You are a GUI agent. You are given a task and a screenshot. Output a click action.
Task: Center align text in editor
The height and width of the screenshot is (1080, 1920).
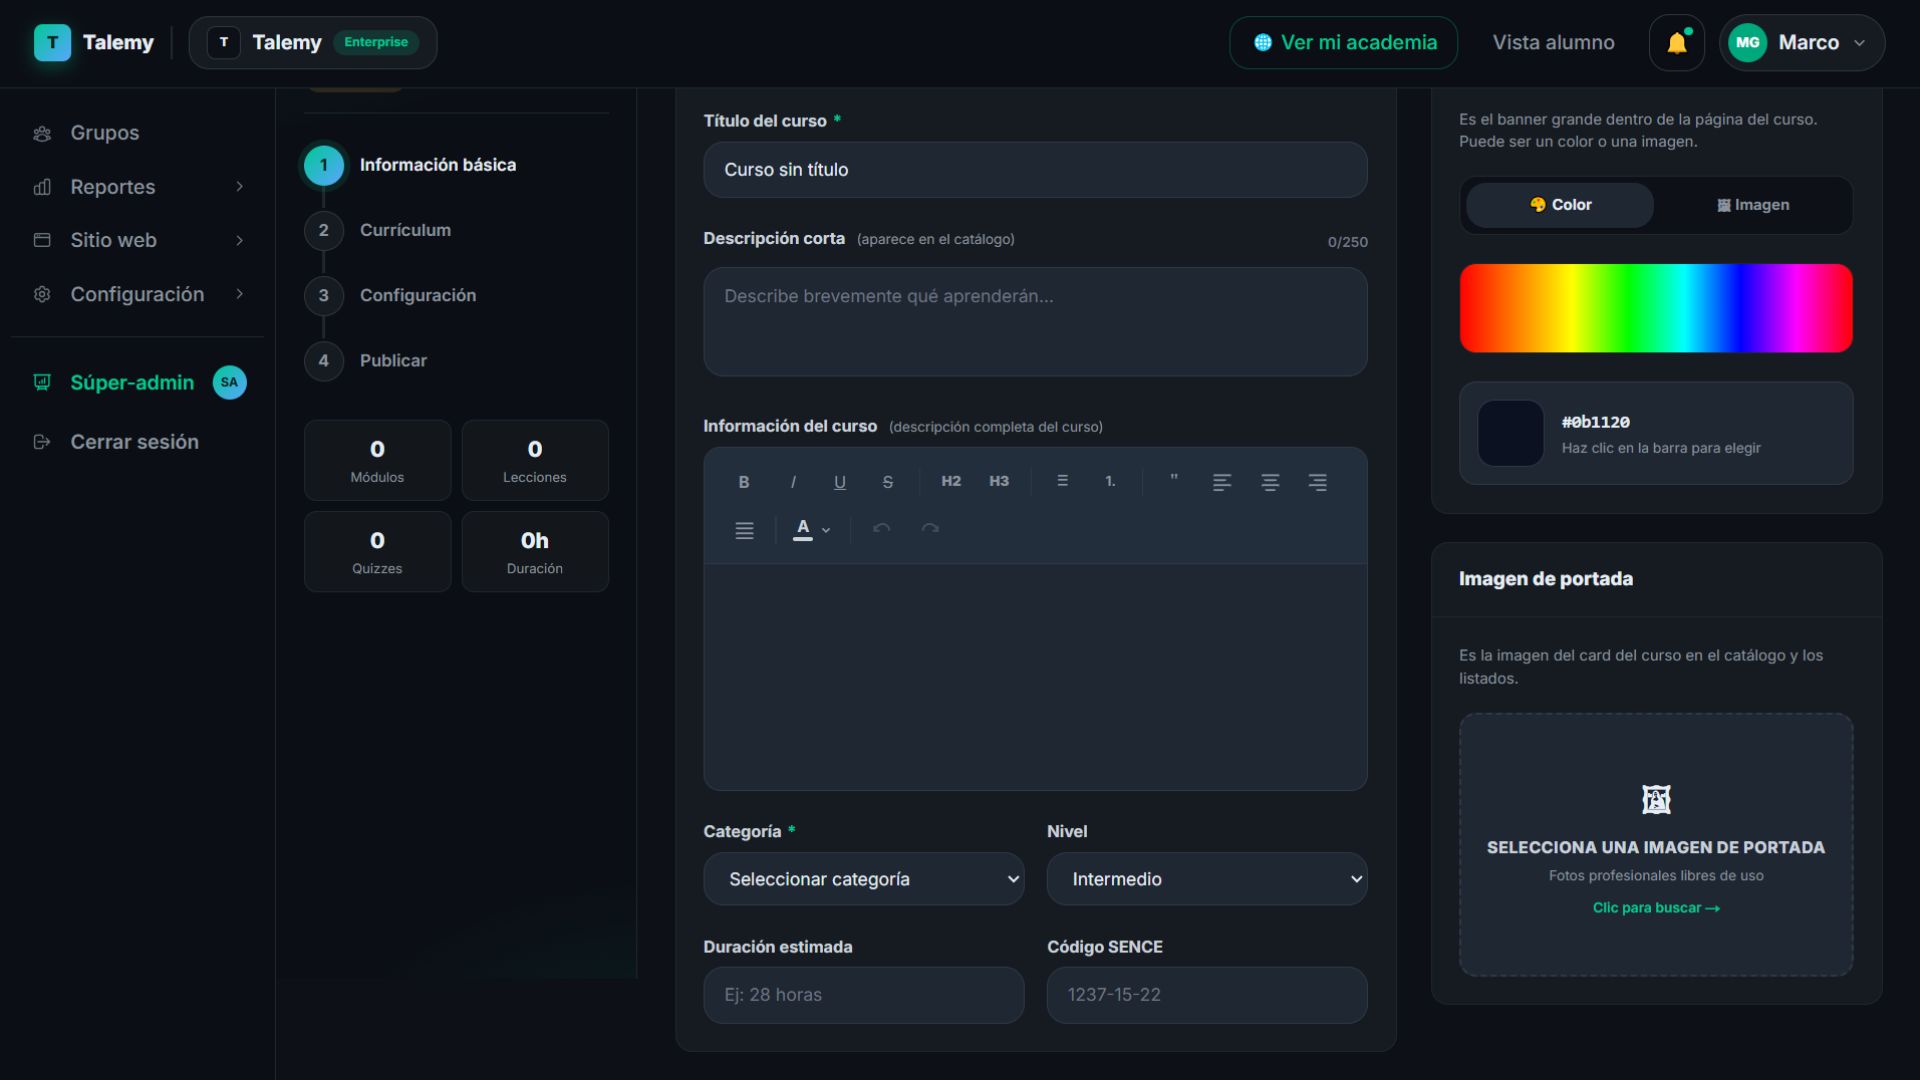pyautogui.click(x=1270, y=482)
